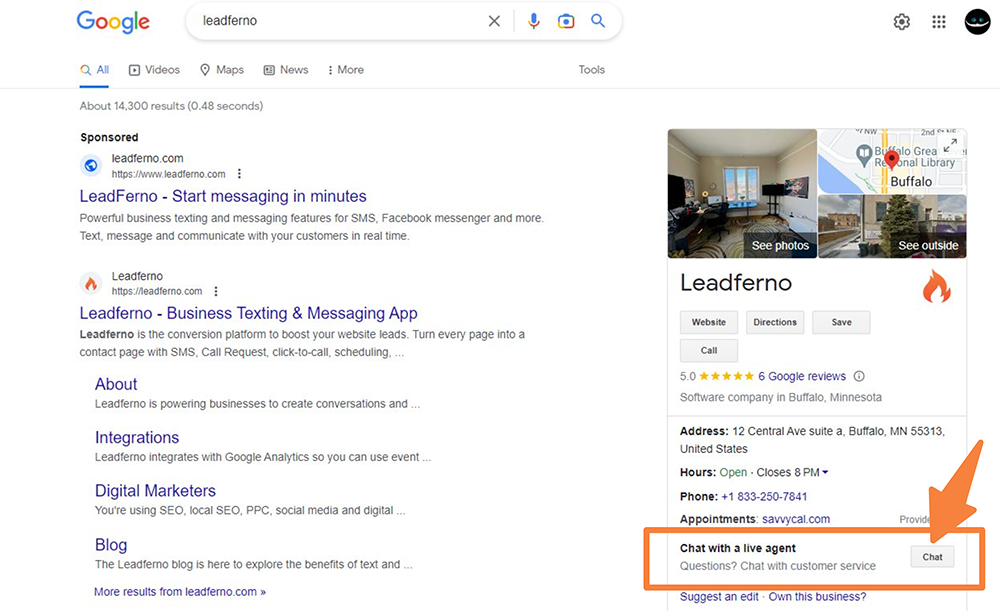
Task: Click 'Own this business?' link
Action: [817, 596]
